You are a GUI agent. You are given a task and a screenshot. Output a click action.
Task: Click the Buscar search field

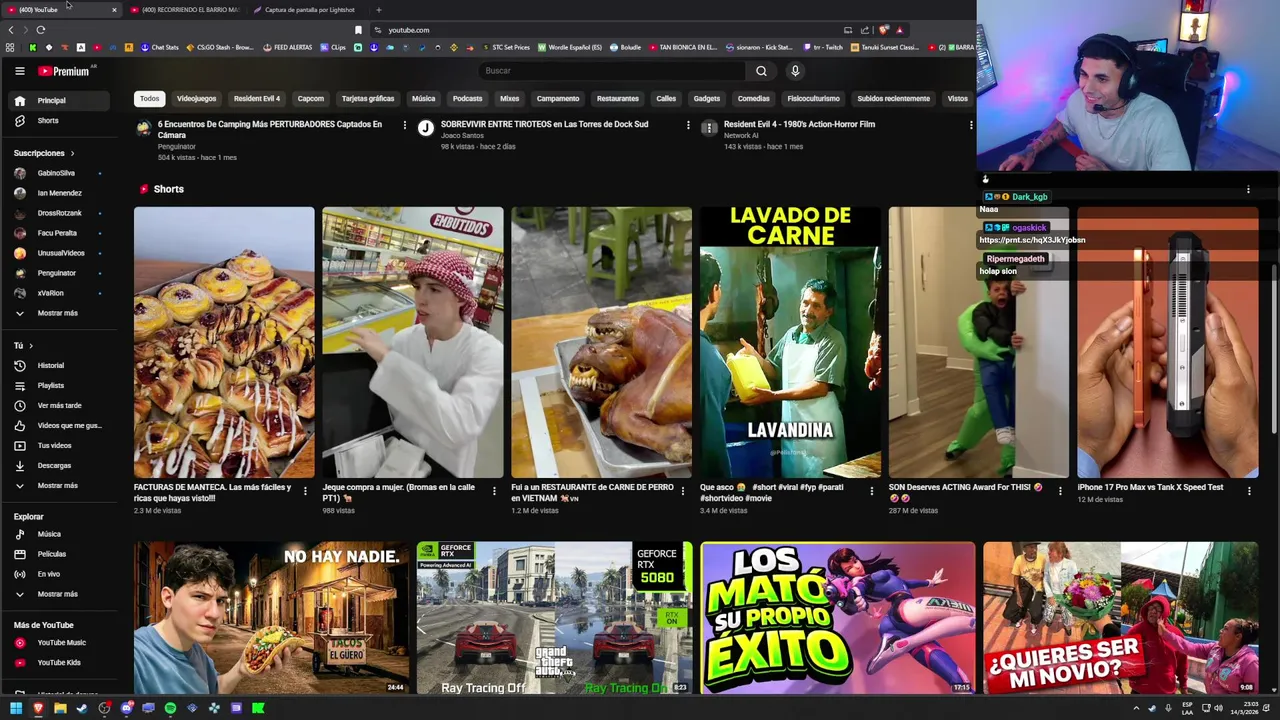pyautogui.click(x=612, y=71)
